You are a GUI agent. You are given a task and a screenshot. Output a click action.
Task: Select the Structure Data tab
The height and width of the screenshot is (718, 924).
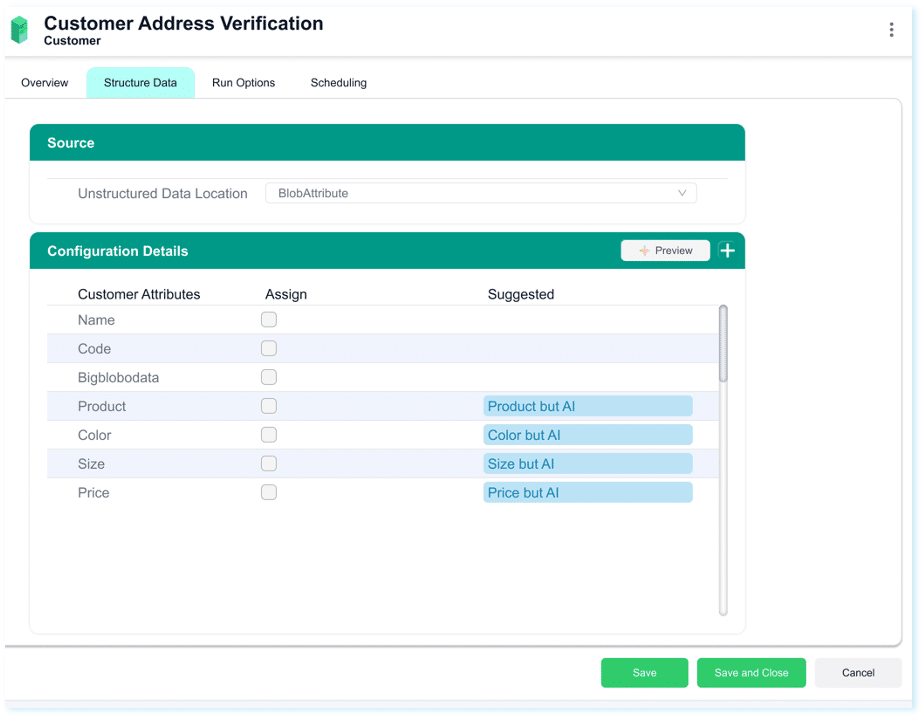[140, 83]
